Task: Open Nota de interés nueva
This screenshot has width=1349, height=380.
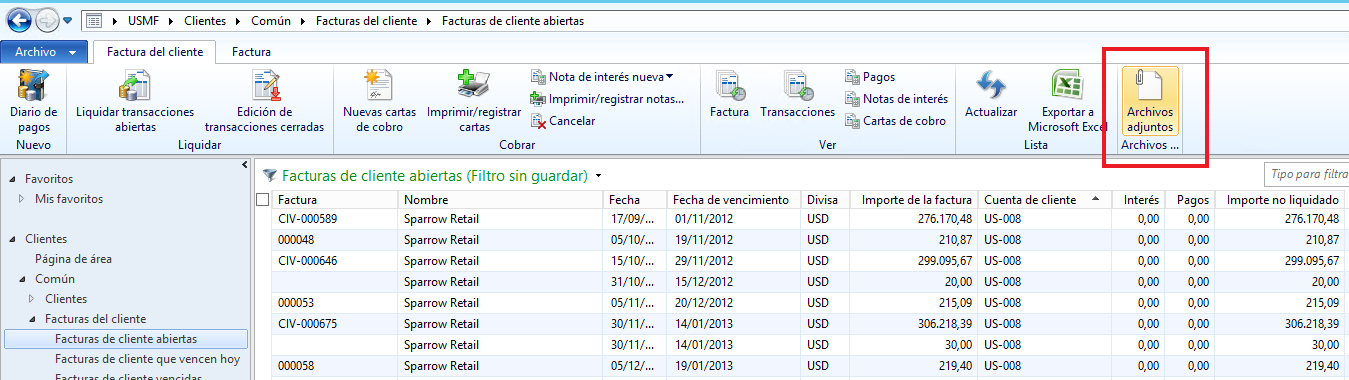Action: (x=602, y=76)
